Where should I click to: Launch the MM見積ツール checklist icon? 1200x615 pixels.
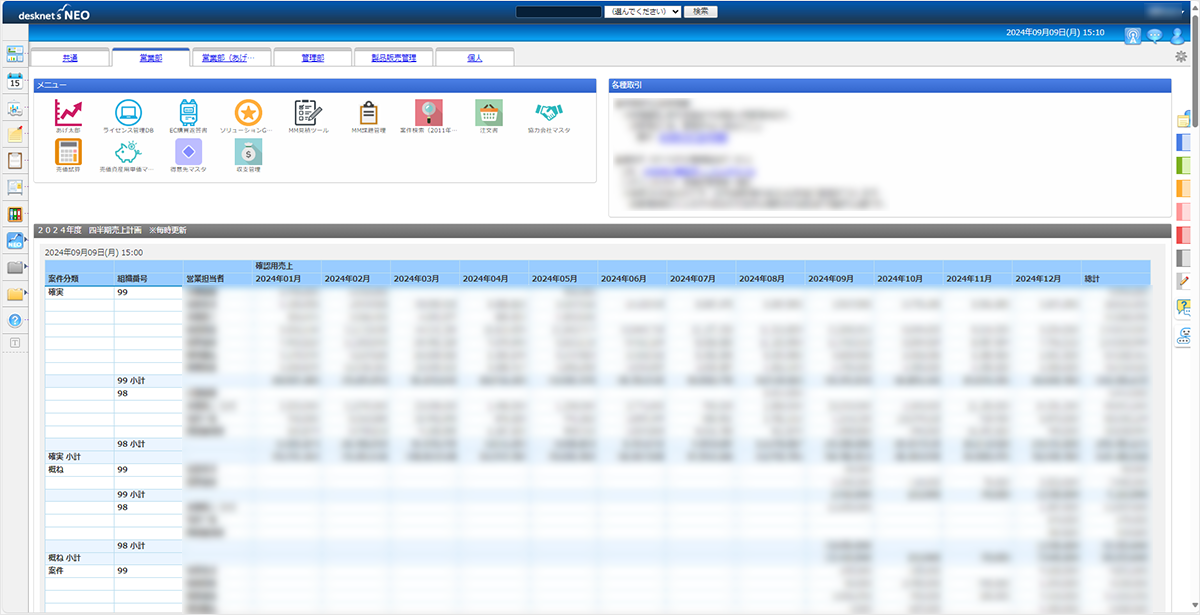[308, 113]
